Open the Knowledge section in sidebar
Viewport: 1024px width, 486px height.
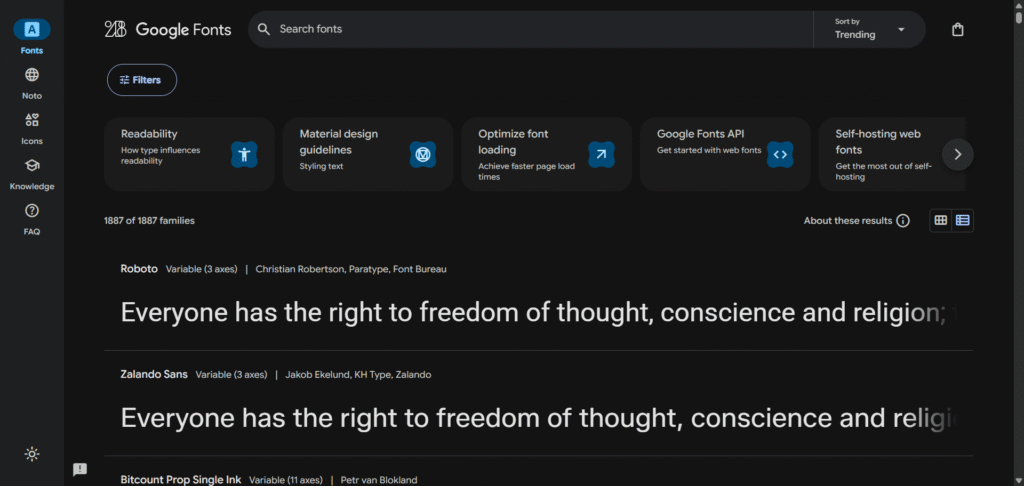pyautogui.click(x=32, y=172)
